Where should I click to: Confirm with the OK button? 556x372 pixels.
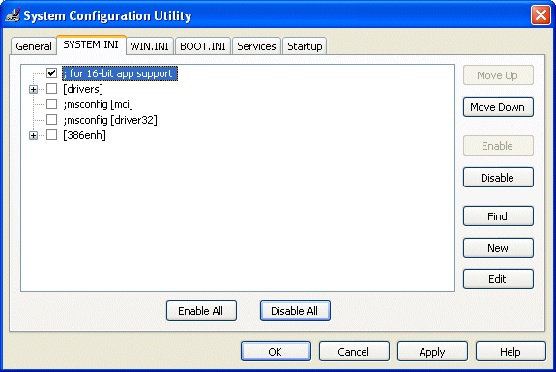(x=276, y=351)
